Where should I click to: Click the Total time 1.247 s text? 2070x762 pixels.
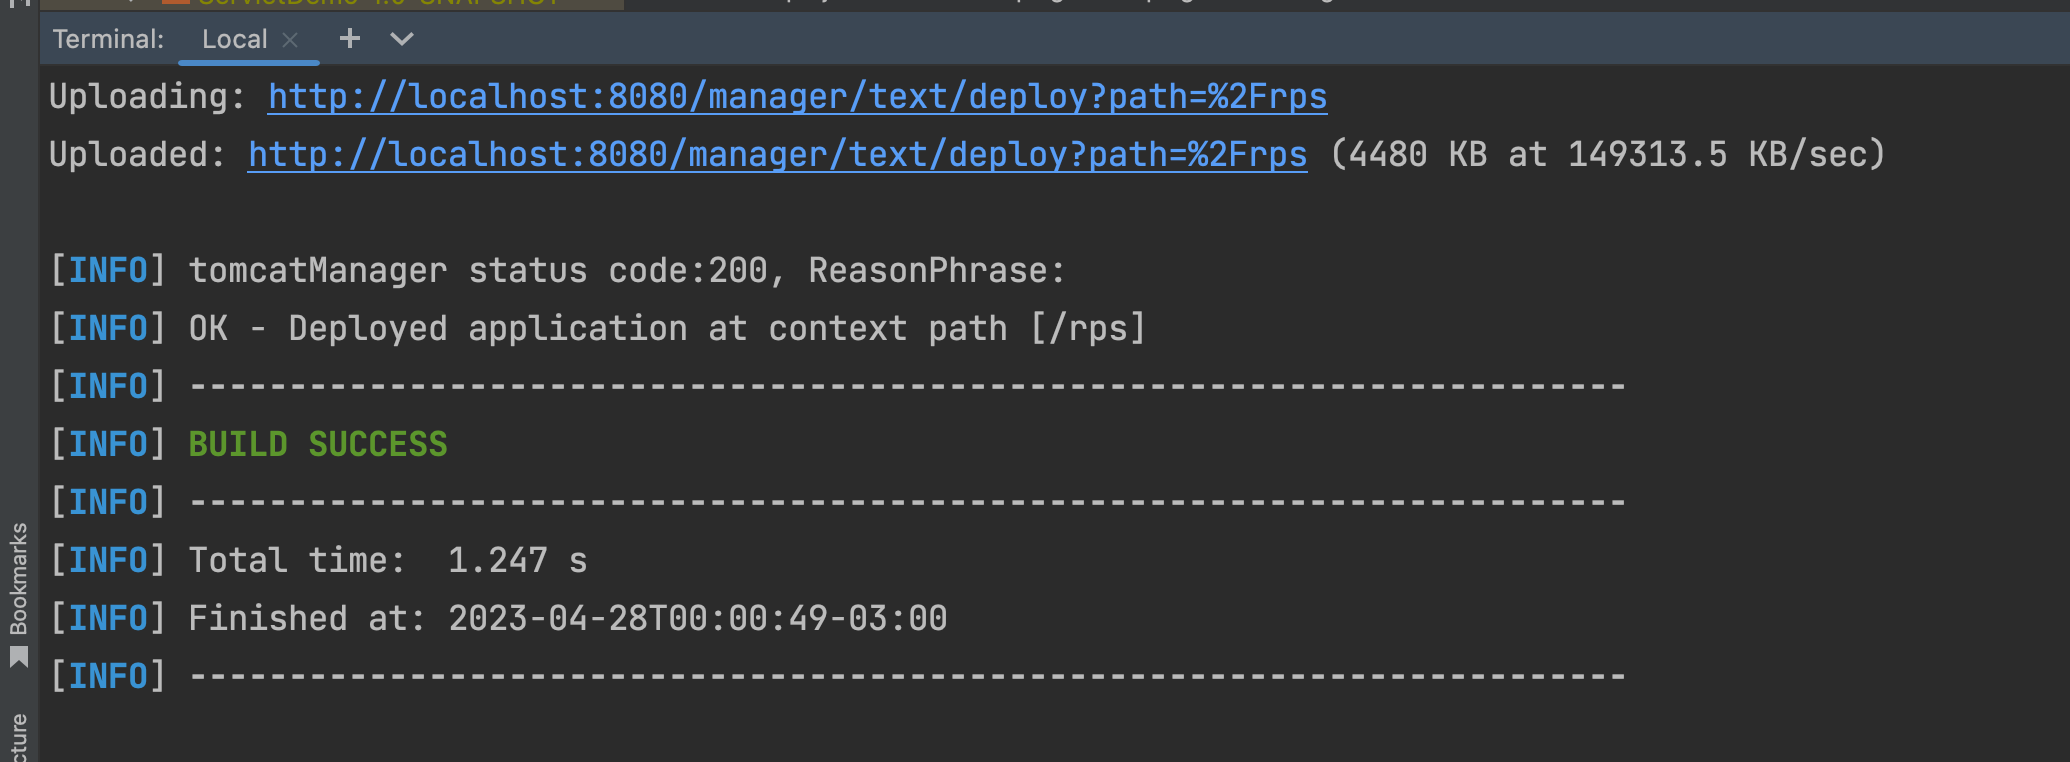point(387,561)
